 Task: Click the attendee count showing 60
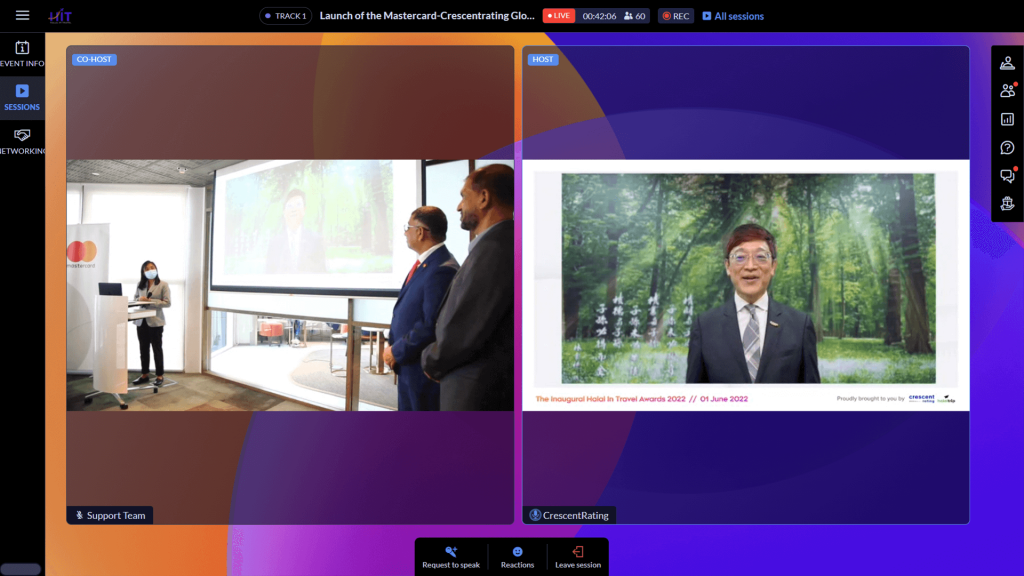635,16
